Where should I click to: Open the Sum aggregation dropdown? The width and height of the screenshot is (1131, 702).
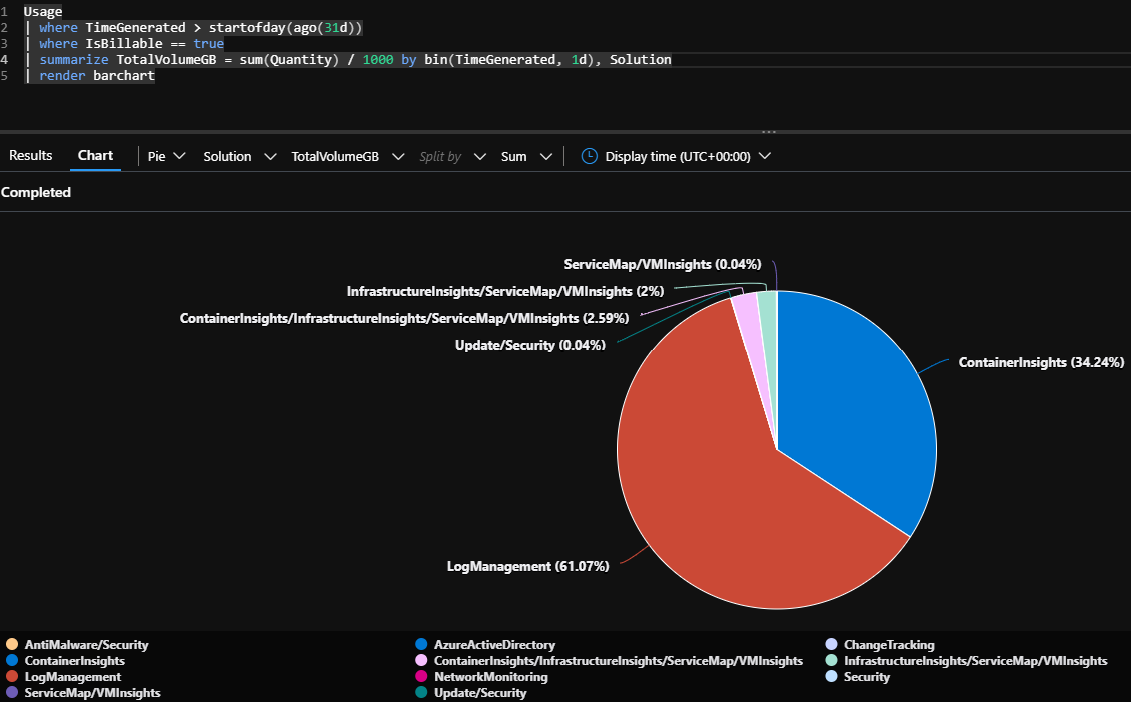coord(526,156)
